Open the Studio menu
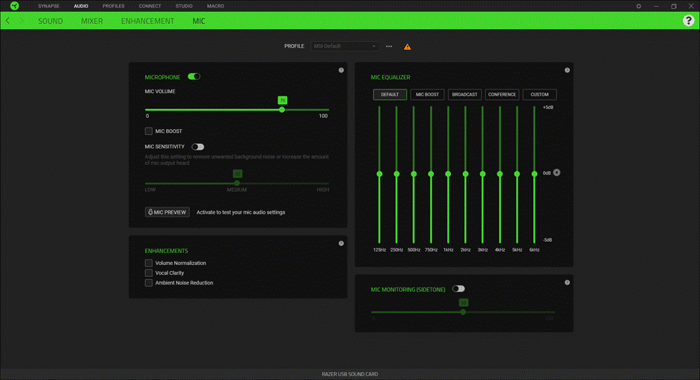Image resolution: width=700 pixels, height=380 pixels. (x=184, y=6)
